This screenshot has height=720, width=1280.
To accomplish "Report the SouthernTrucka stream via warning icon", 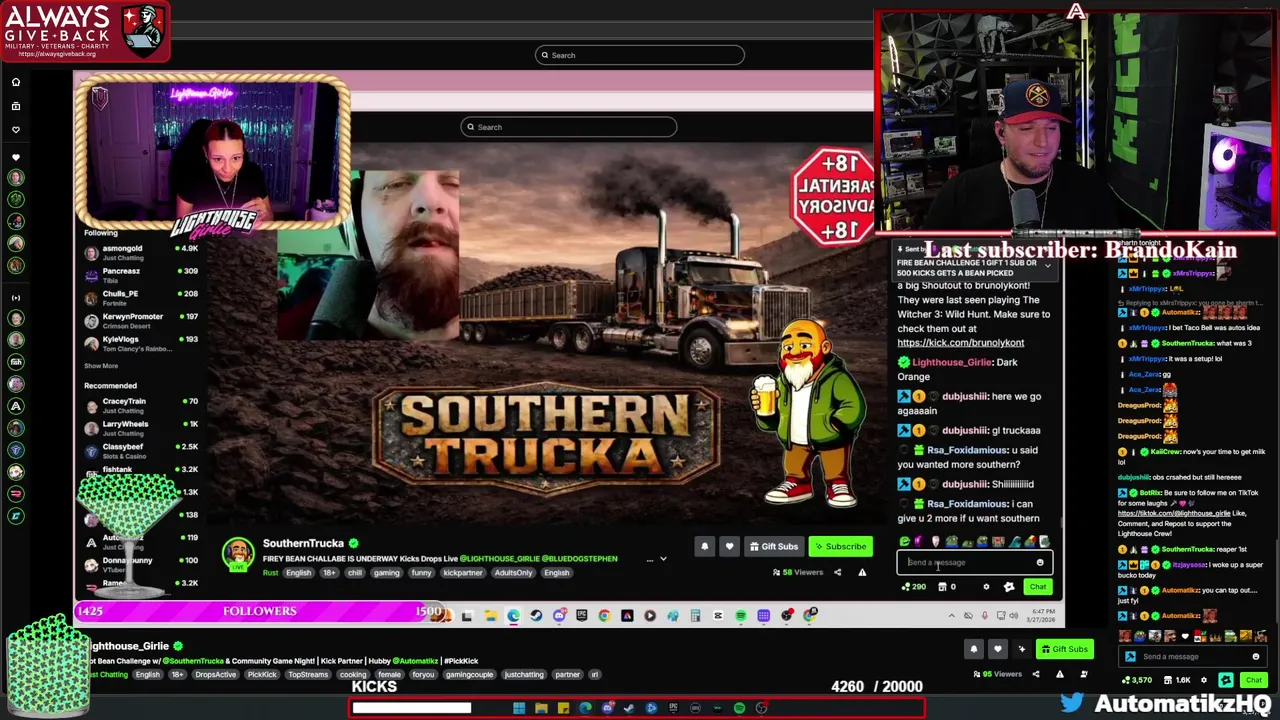I will (x=861, y=572).
